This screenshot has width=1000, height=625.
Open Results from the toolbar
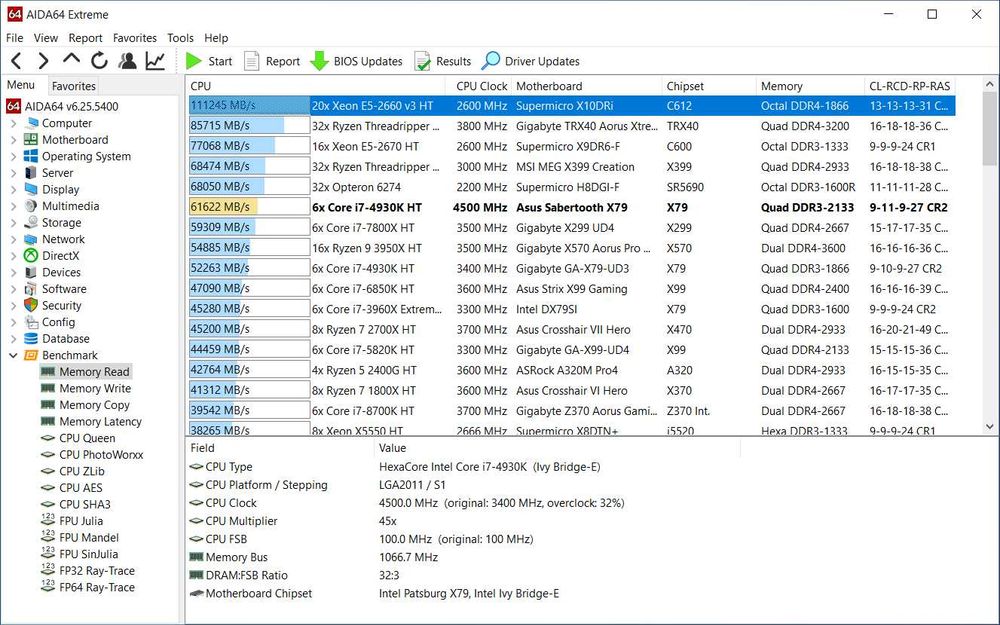(442, 61)
